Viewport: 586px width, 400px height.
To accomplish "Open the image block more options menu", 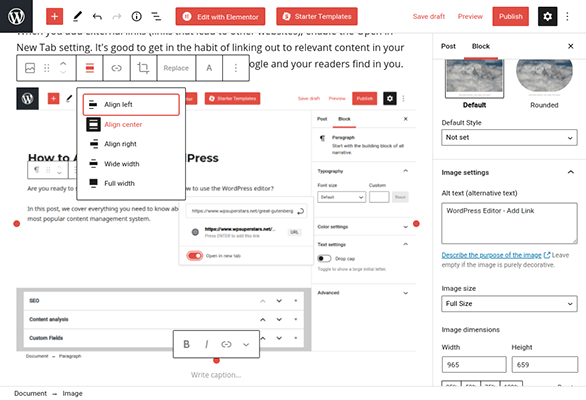I will 236,68.
